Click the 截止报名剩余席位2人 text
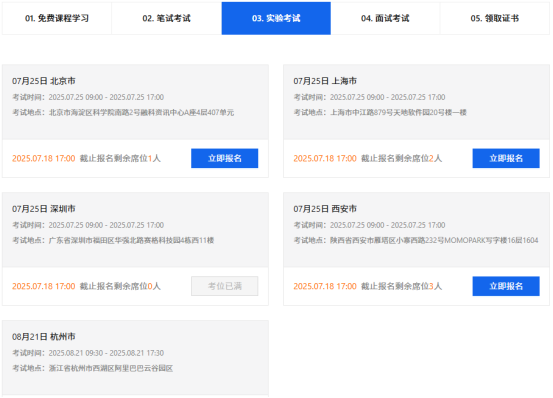Screen dimensions: 553x398 click(402, 158)
